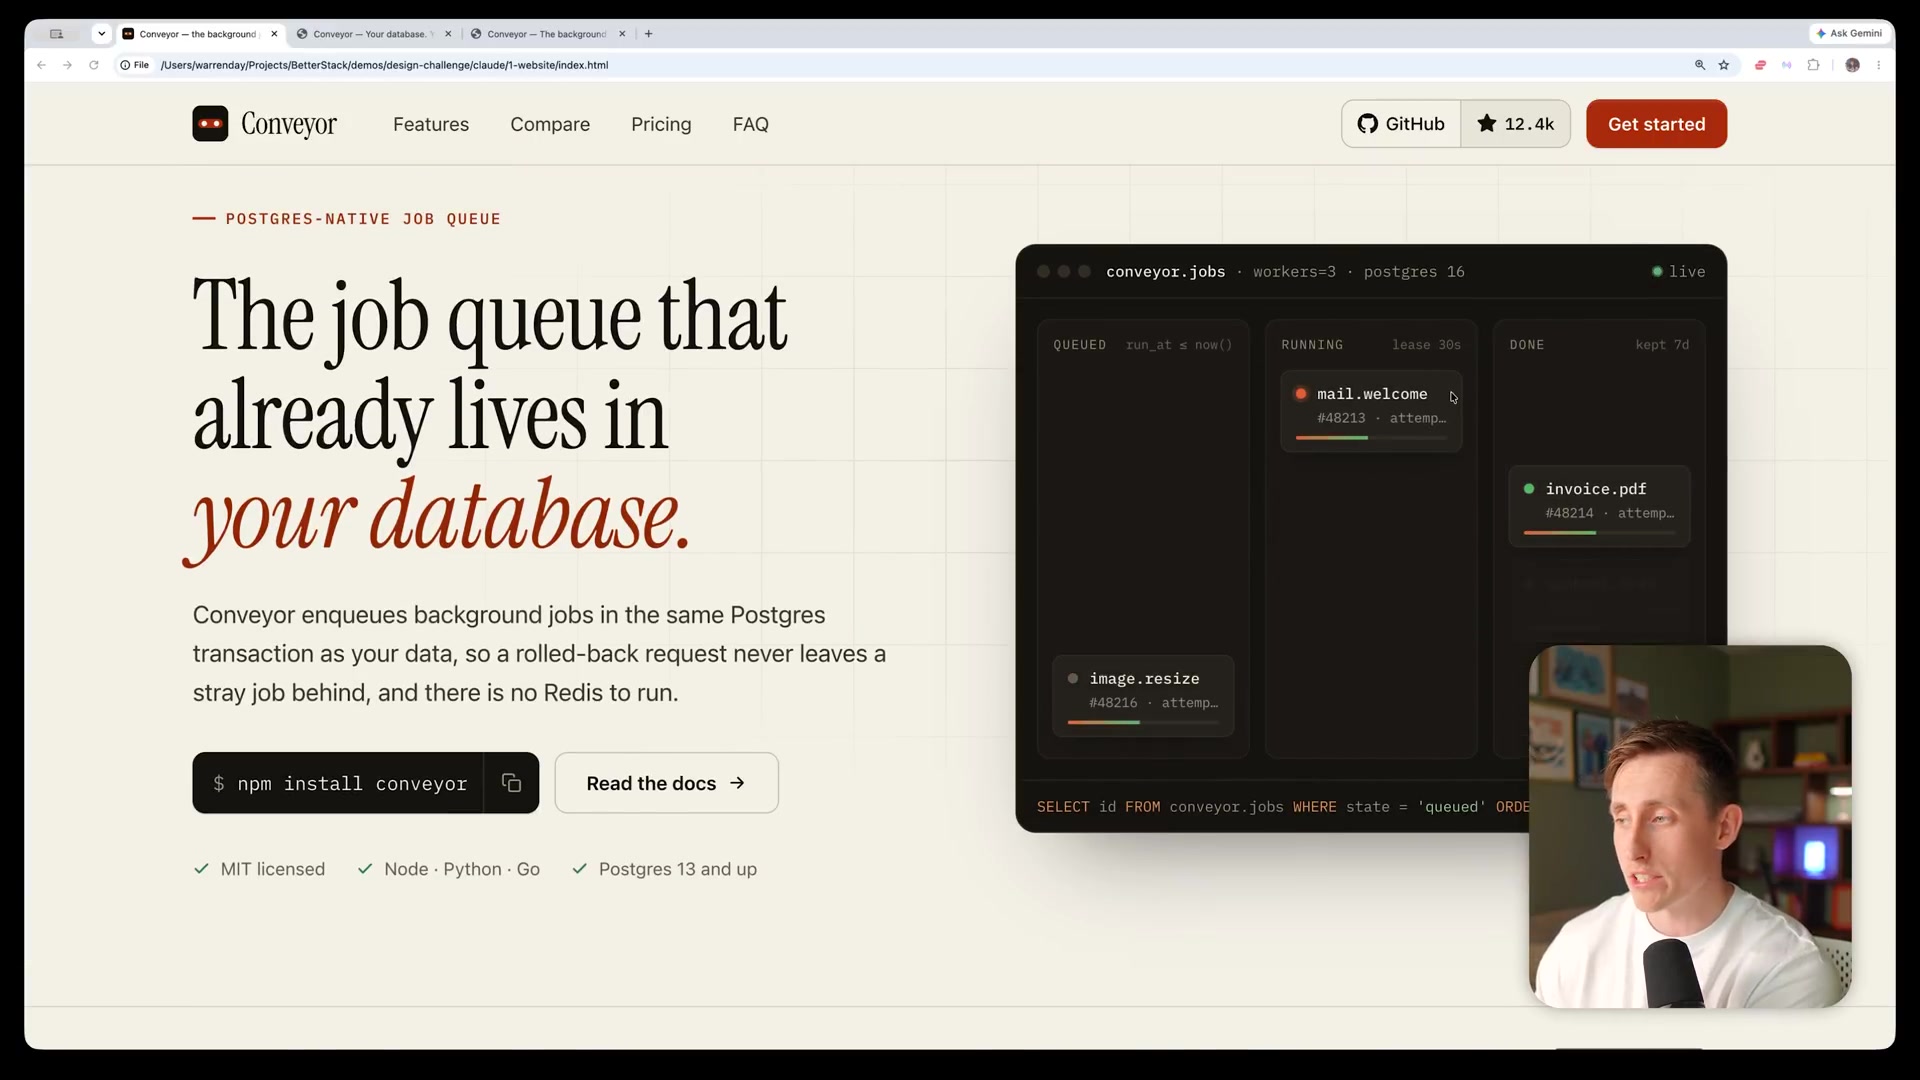Click 'kept 7d' label
Viewport: 1920px width, 1080px height.
pyautogui.click(x=1662, y=345)
